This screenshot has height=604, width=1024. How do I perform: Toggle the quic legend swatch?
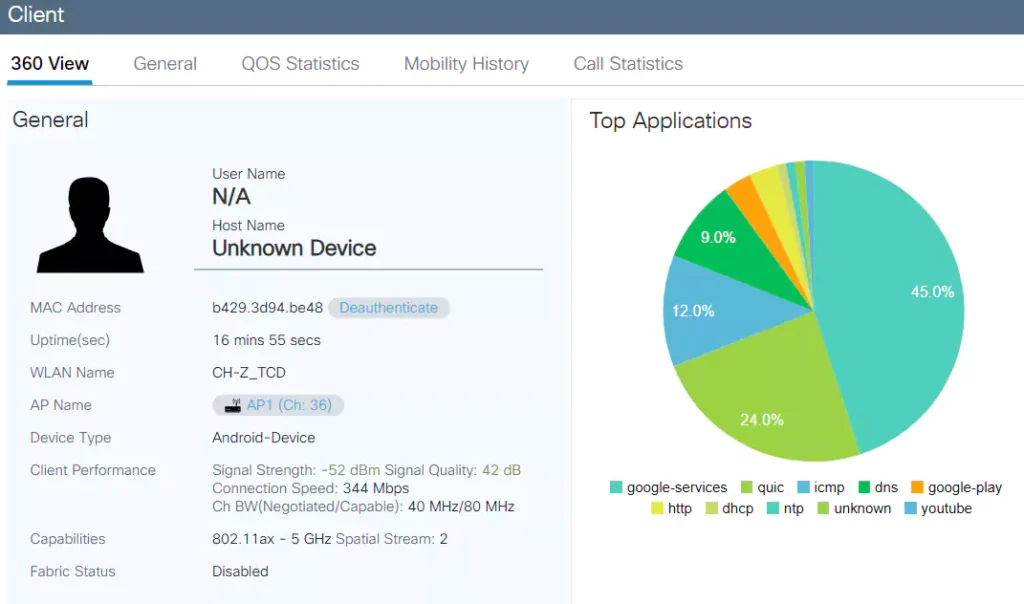[x=746, y=488]
